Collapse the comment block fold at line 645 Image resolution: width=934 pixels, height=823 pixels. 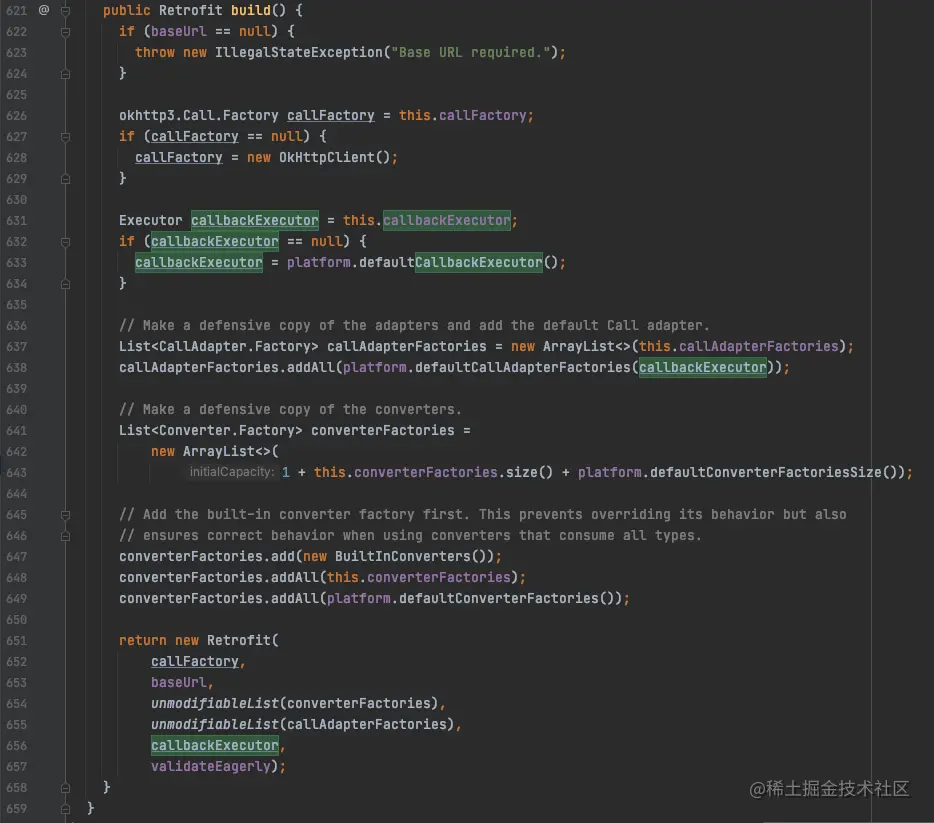(66, 515)
